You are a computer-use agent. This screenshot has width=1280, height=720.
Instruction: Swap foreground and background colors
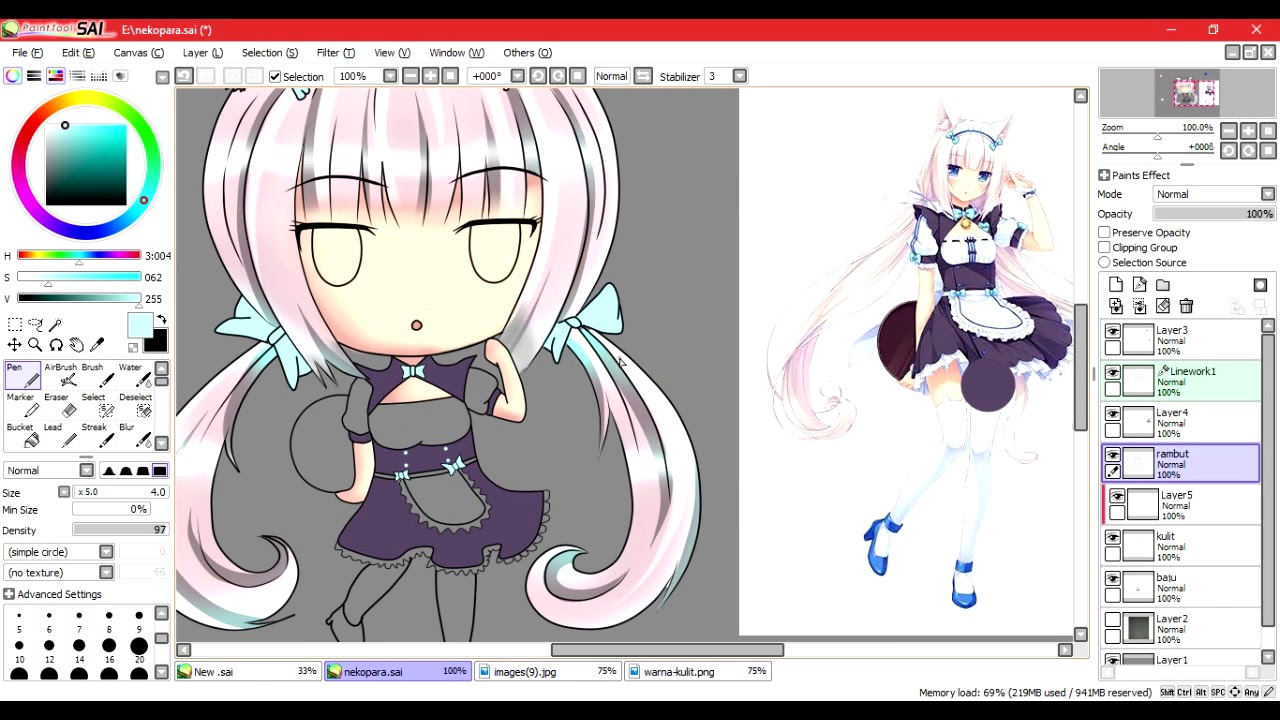(x=161, y=320)
